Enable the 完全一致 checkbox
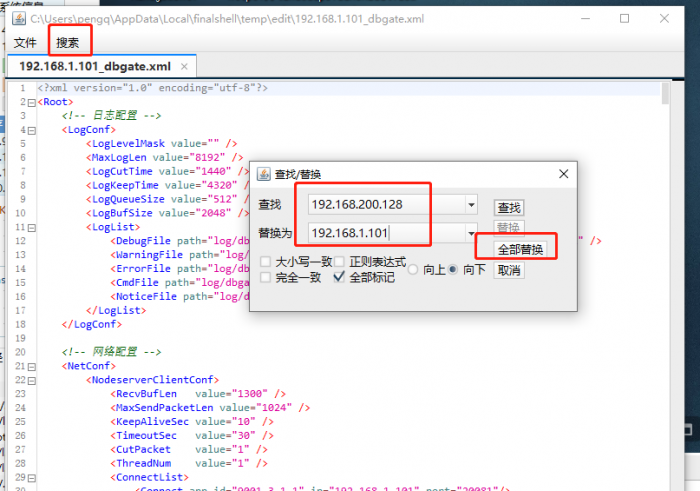This screenshot has height=491, width=700. coord(265,277)
